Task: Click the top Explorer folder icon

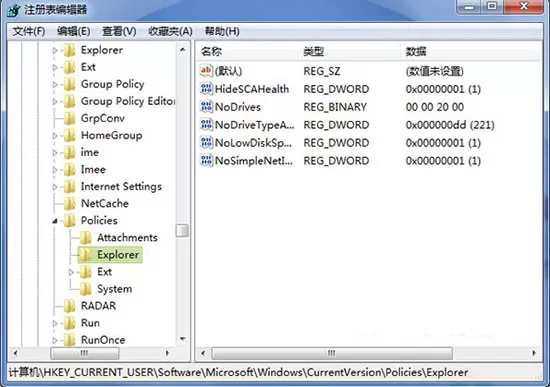Action: click(x=70, y=50)
